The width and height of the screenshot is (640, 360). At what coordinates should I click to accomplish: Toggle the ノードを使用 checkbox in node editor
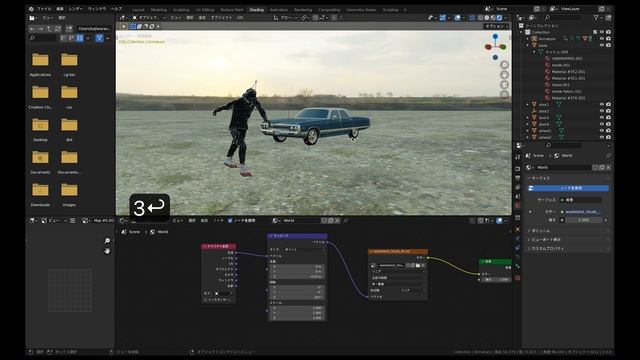pos(230,220)
